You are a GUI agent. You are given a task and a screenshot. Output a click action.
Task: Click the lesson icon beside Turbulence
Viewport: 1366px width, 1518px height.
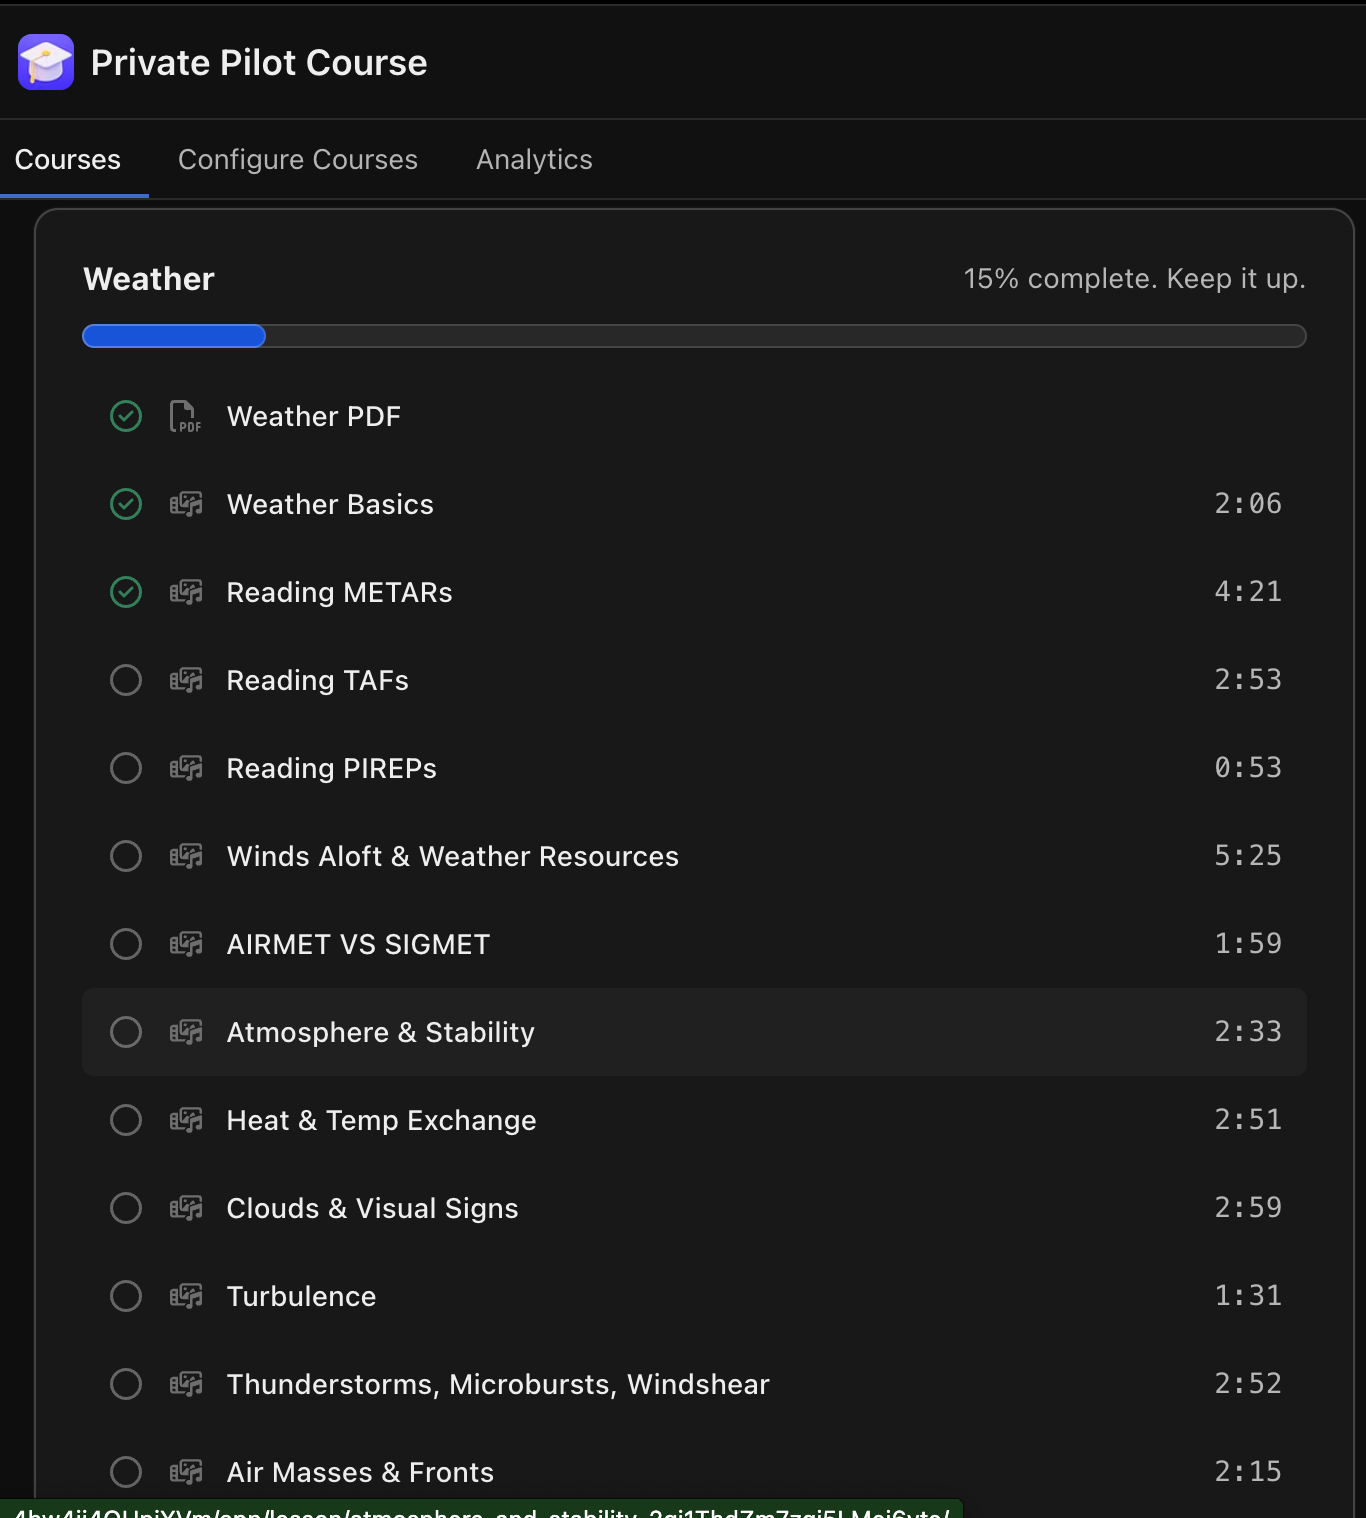(186, 1296)
